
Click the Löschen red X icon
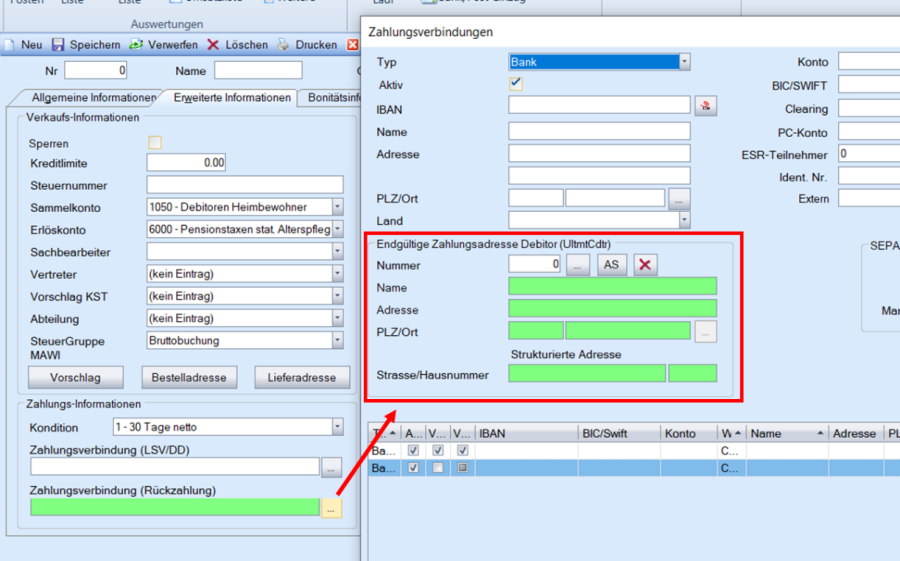coord(213,45)
